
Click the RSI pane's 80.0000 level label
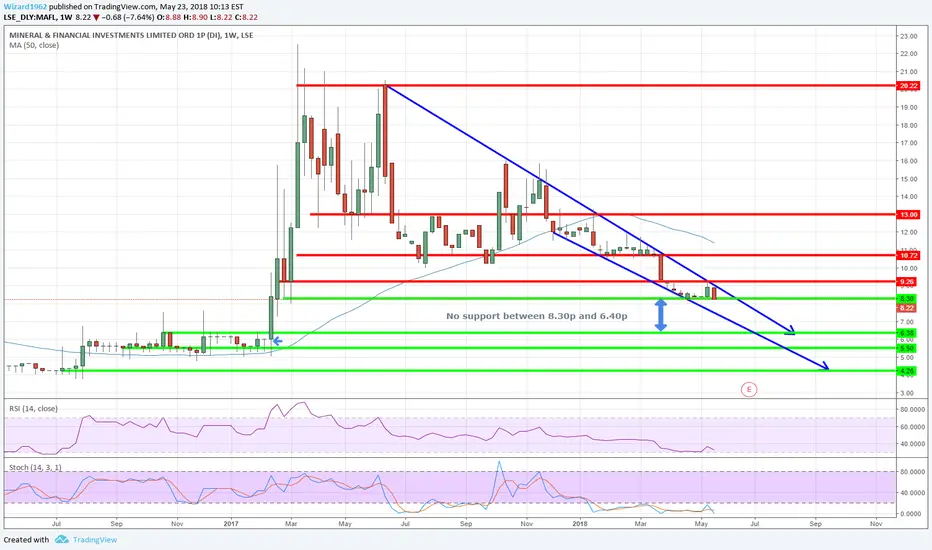[912, 410]
